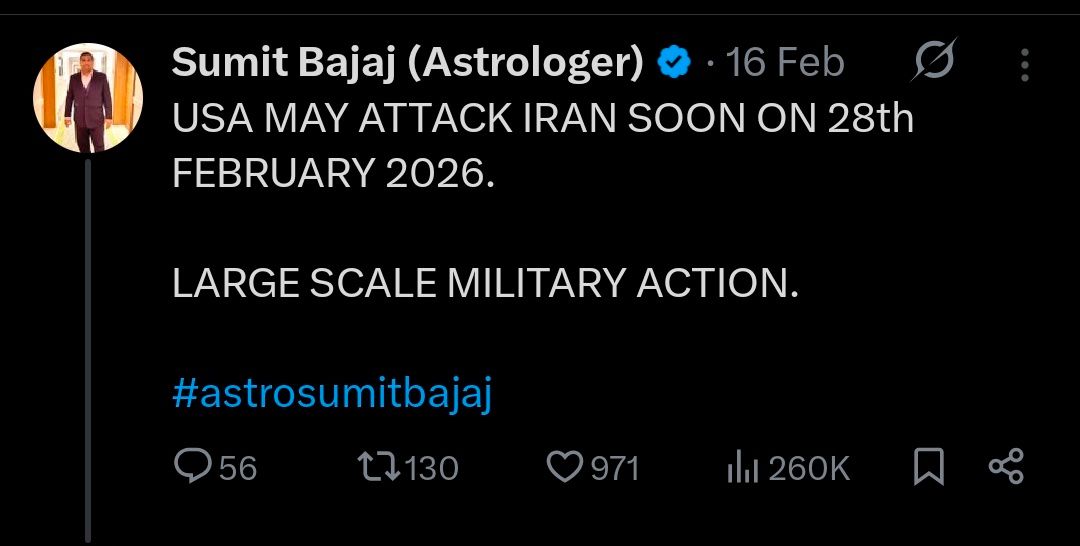Open the #astrosumitbajaj hashtag
Viewport: 1080px width, 546px height.
click(x=333, y=394)
